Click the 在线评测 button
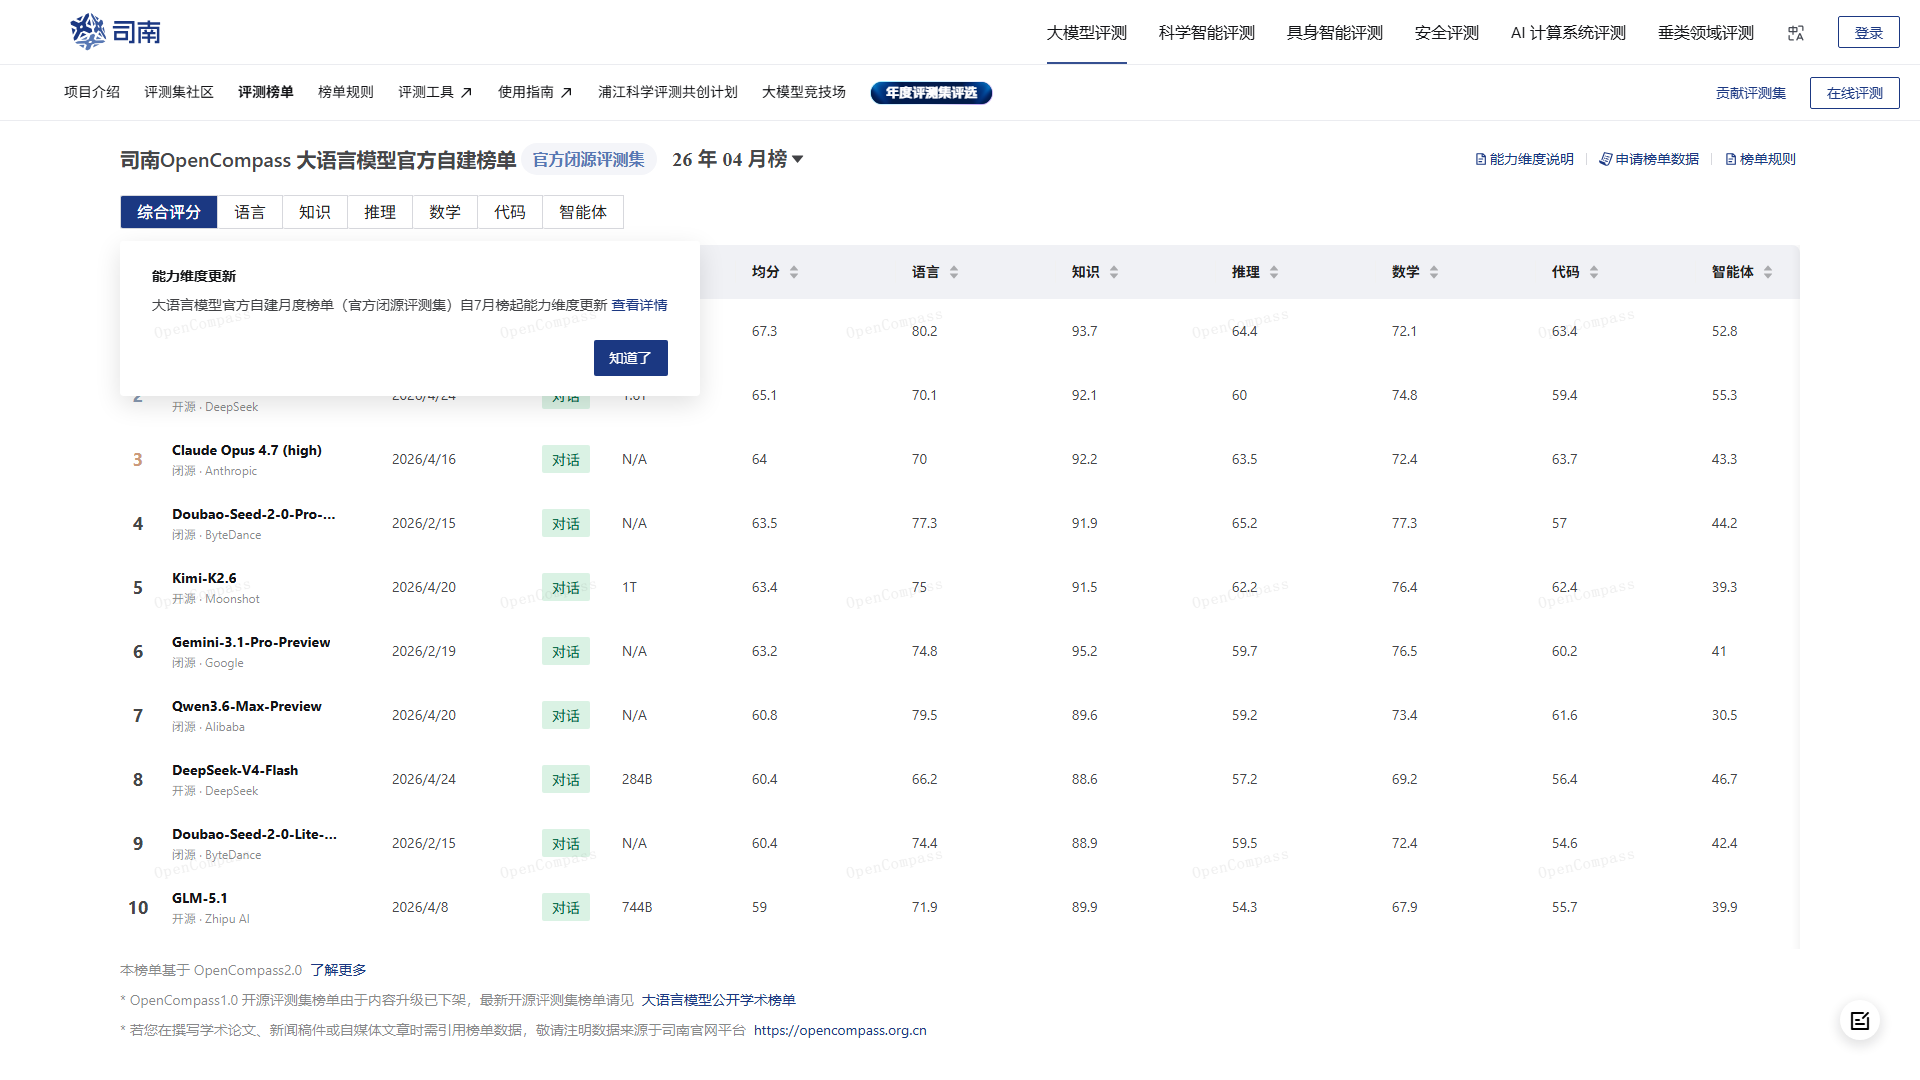 pyautogui.click(x=1855, y=93)
